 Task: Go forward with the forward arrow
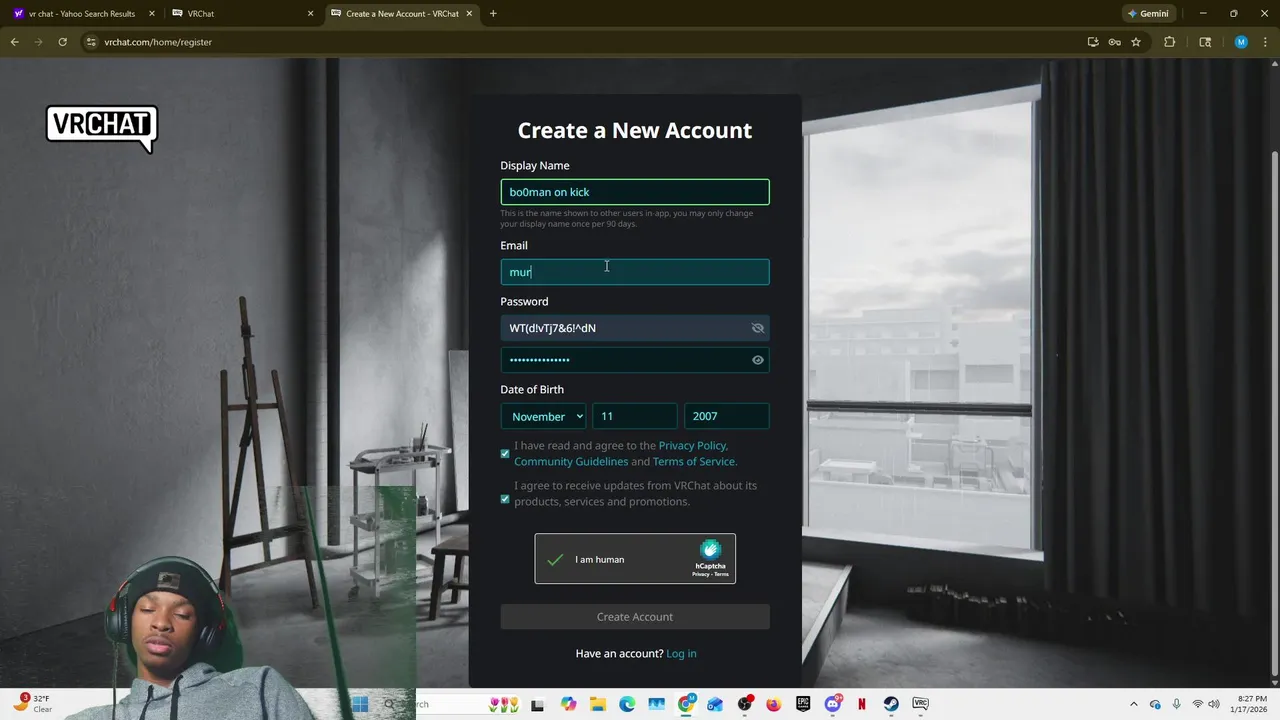39,42
